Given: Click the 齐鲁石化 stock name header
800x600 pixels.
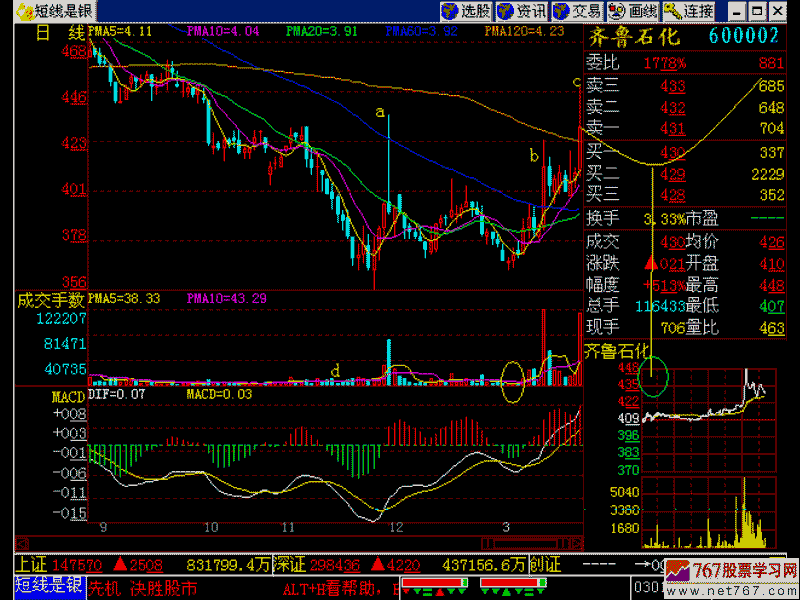Looking at the screenshot, I should 631,37.
